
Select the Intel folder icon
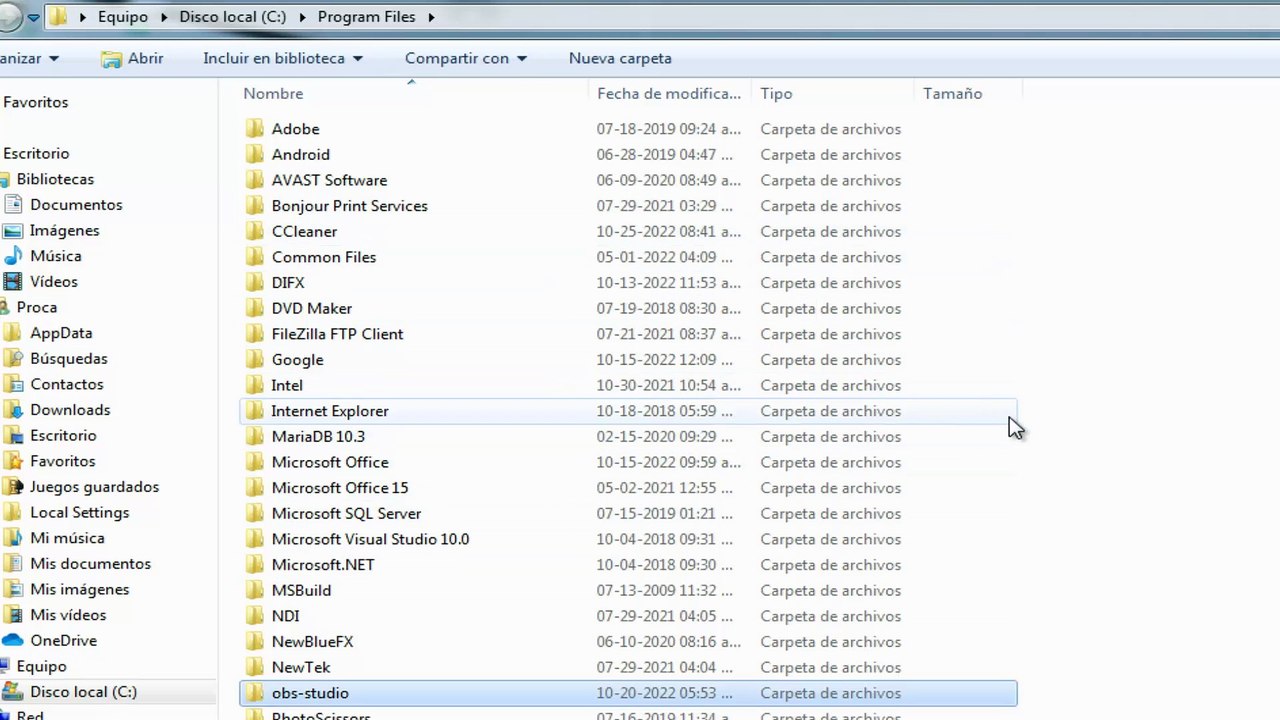tap(255, 385)
